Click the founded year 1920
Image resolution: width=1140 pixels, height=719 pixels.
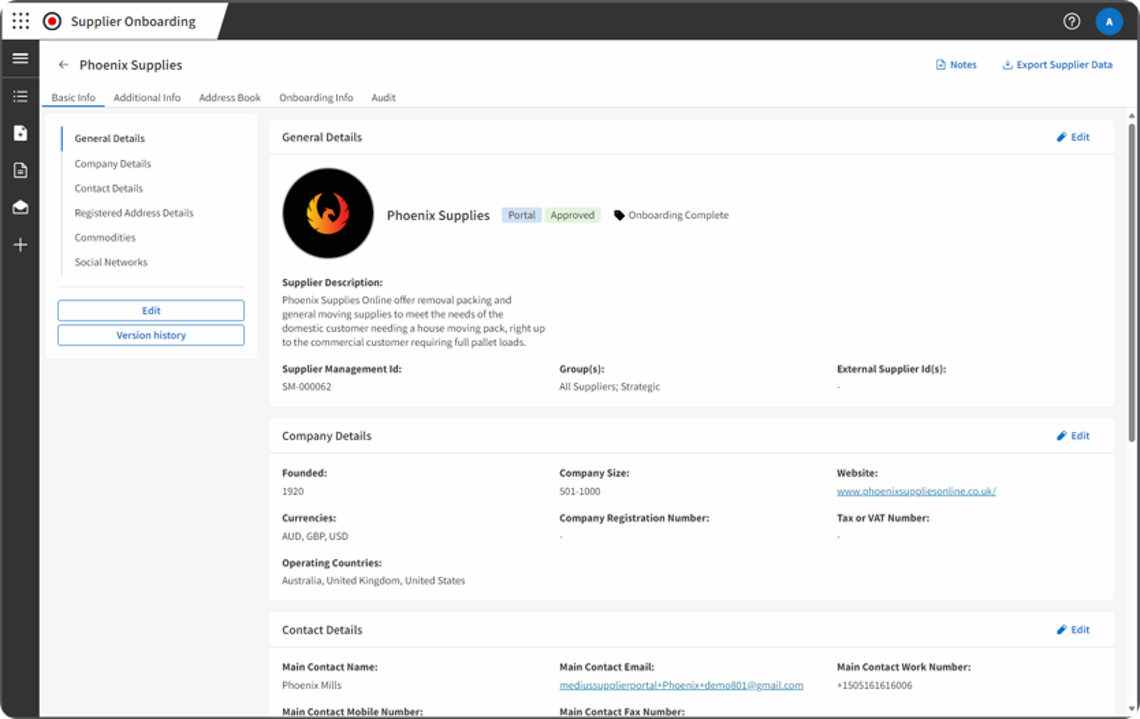(x=293, y=491)
